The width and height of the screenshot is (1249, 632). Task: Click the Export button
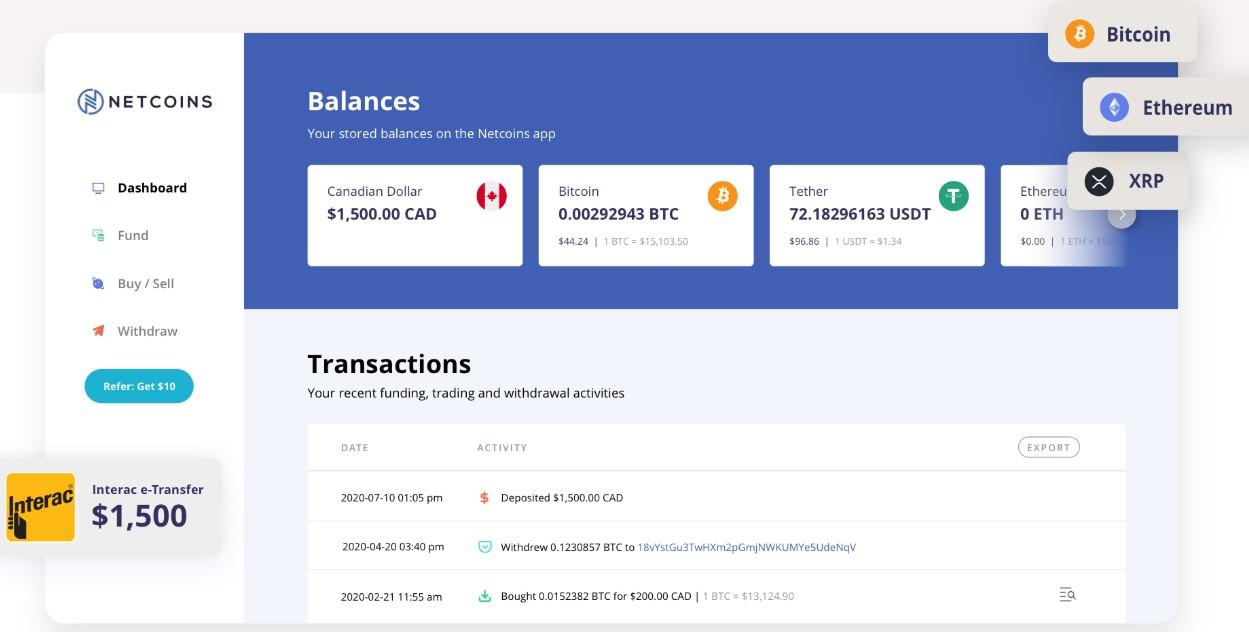click(1048, 447)
